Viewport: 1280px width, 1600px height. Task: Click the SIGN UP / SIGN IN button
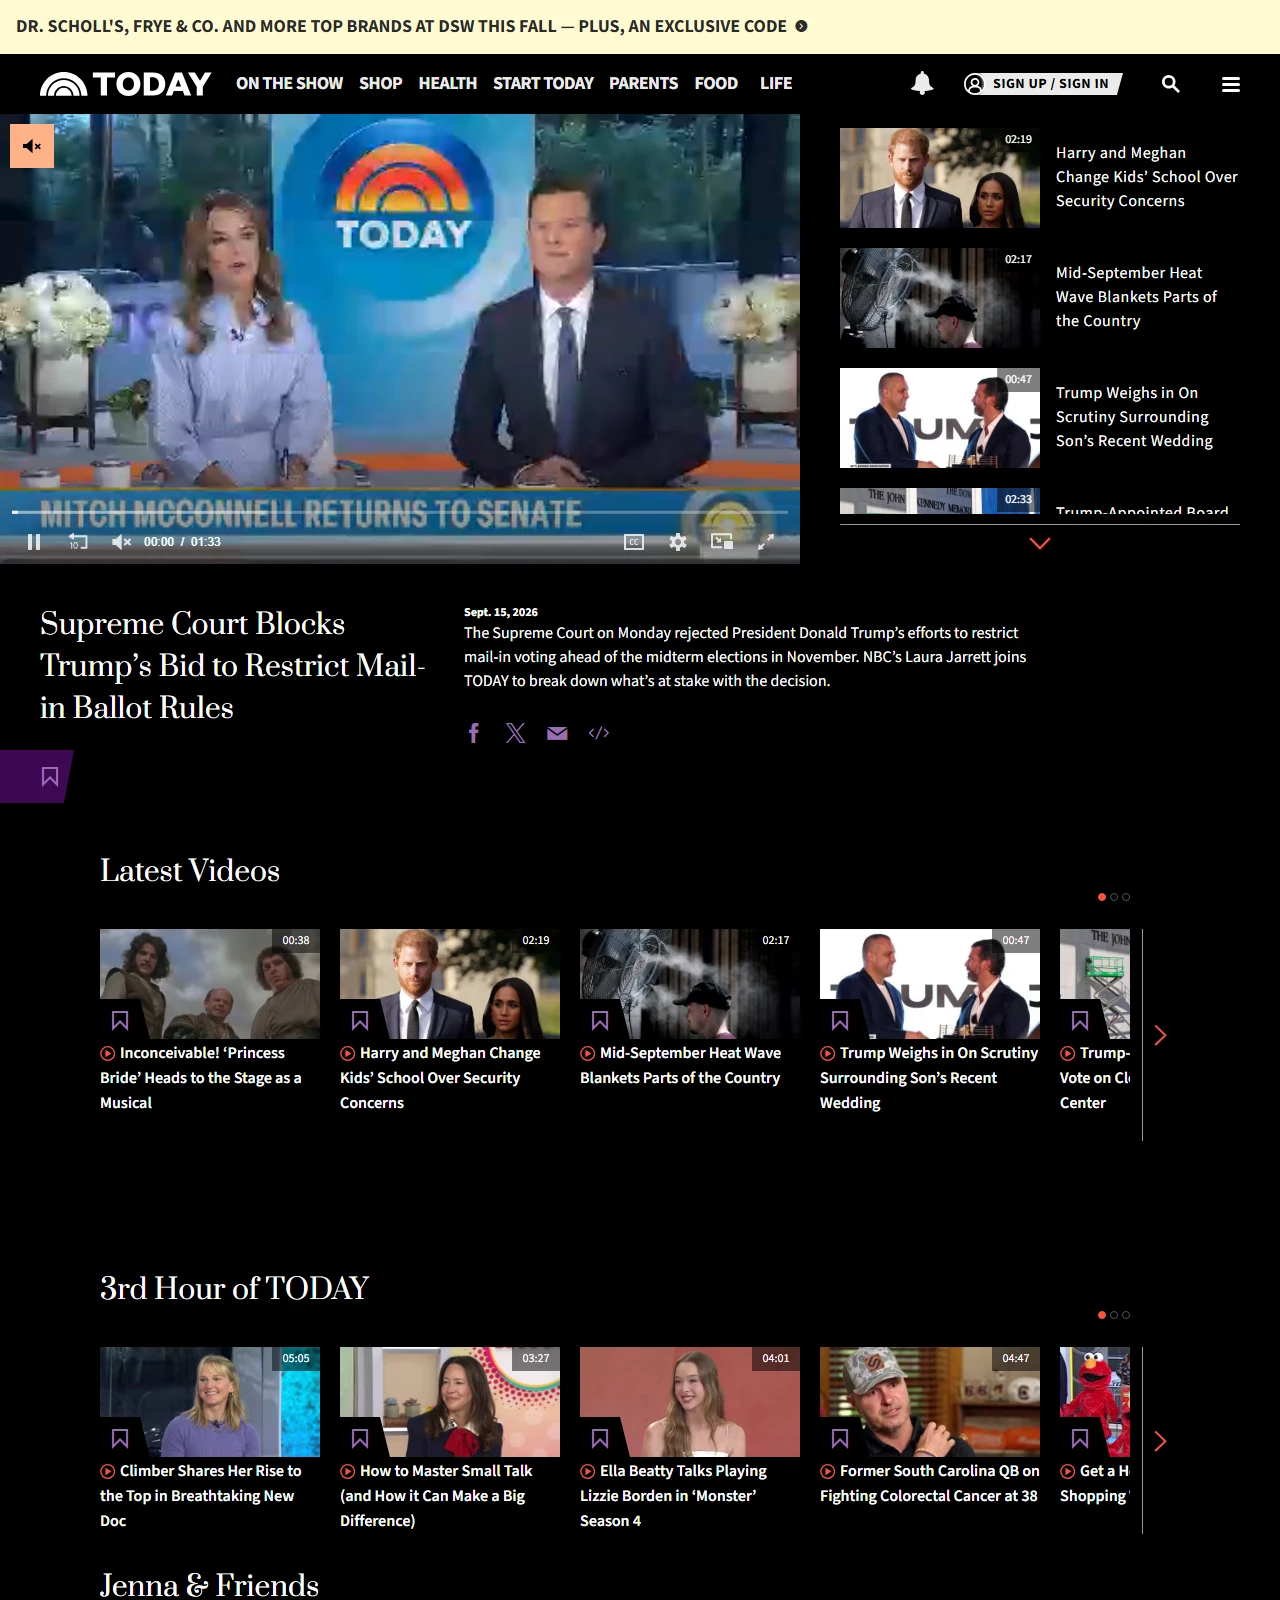(1042, 84)
